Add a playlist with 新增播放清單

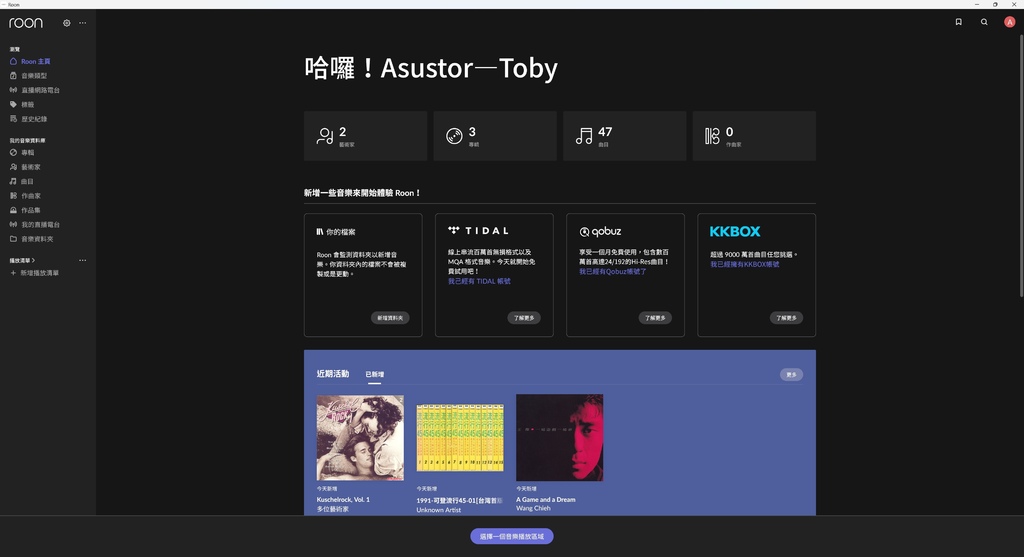pos(35,273)
